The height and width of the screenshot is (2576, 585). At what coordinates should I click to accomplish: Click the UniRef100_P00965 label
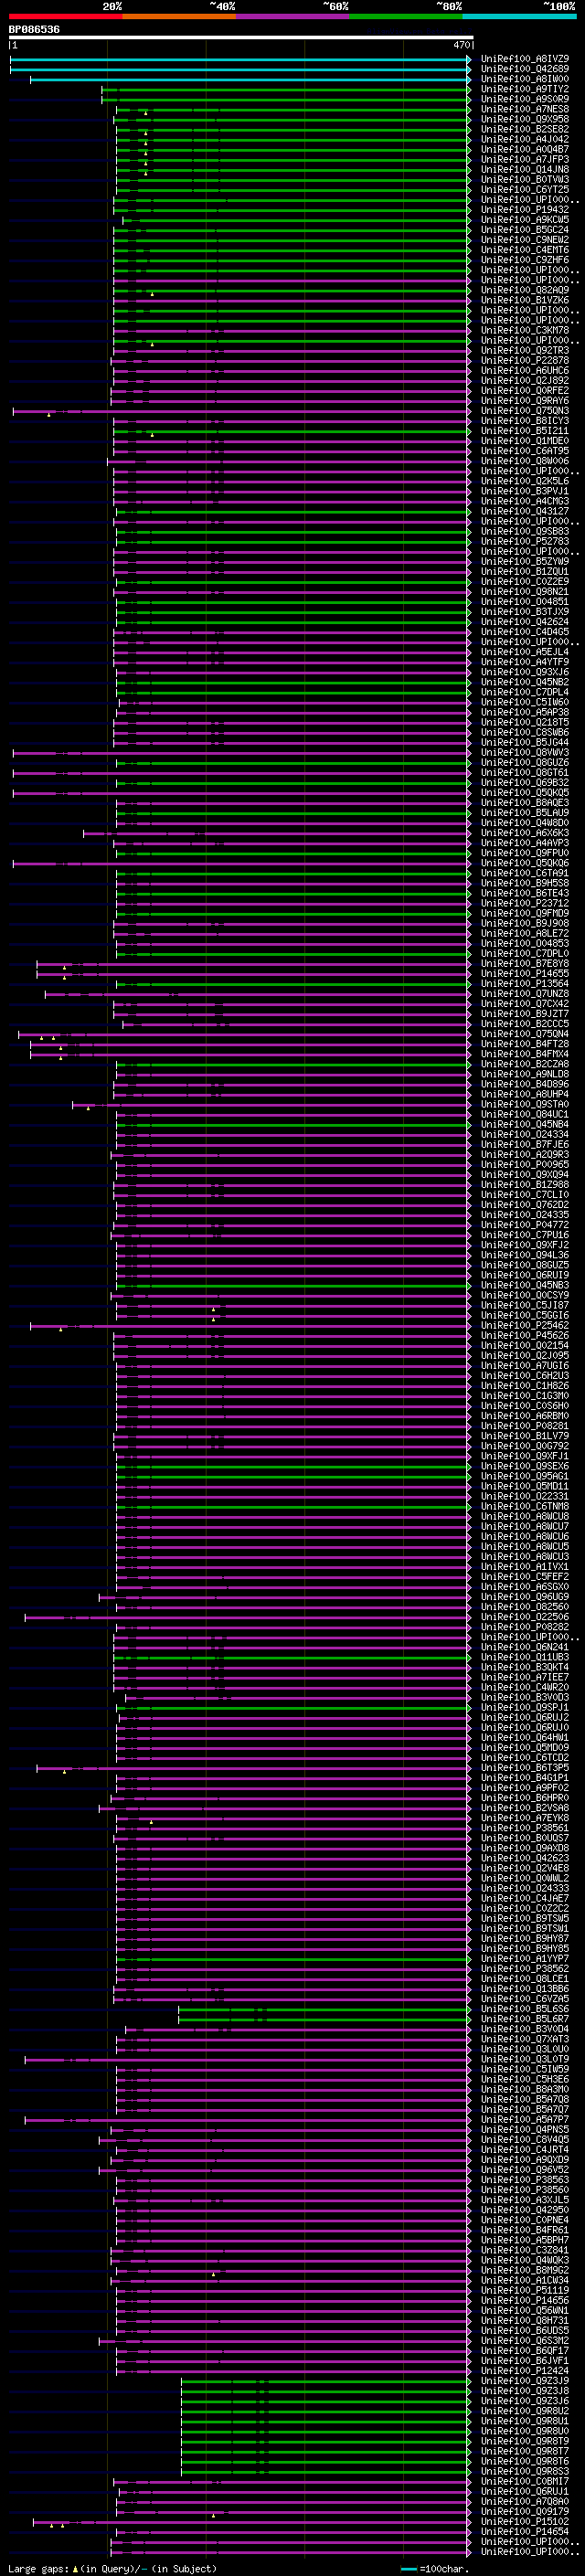[525, 1165]
